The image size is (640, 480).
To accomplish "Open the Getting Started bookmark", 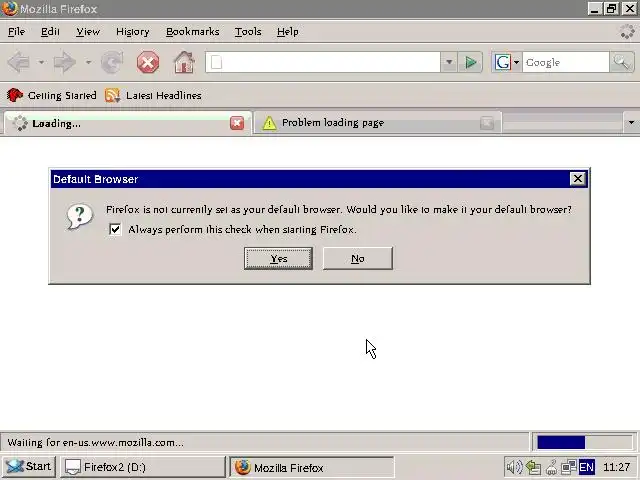I will tap(51, 96).
